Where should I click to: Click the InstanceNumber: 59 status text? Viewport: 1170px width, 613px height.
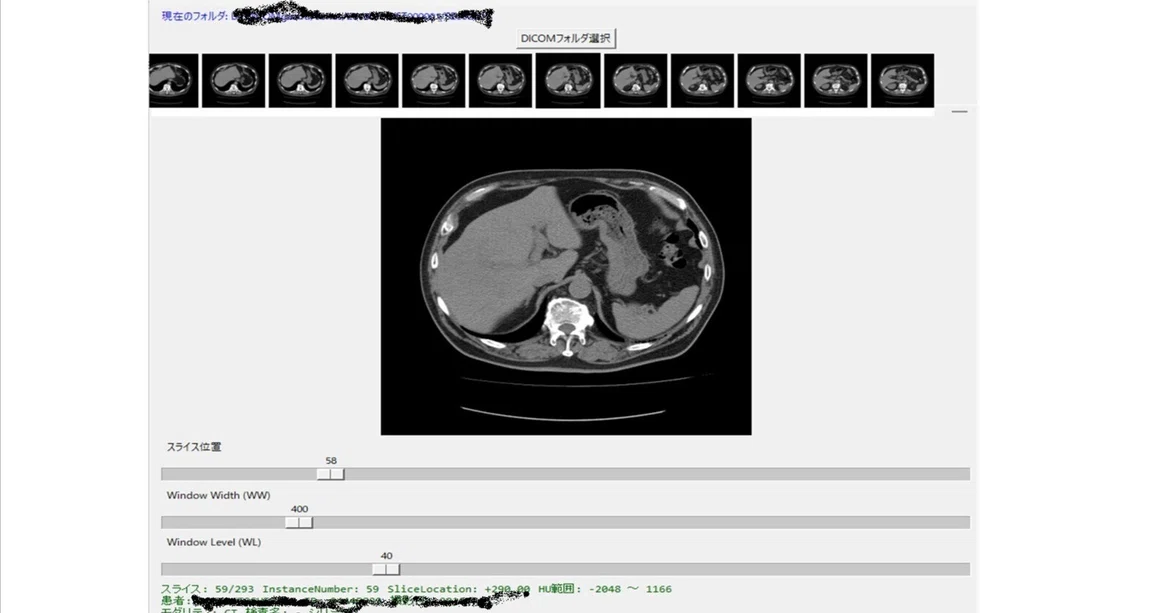(320, 588)
